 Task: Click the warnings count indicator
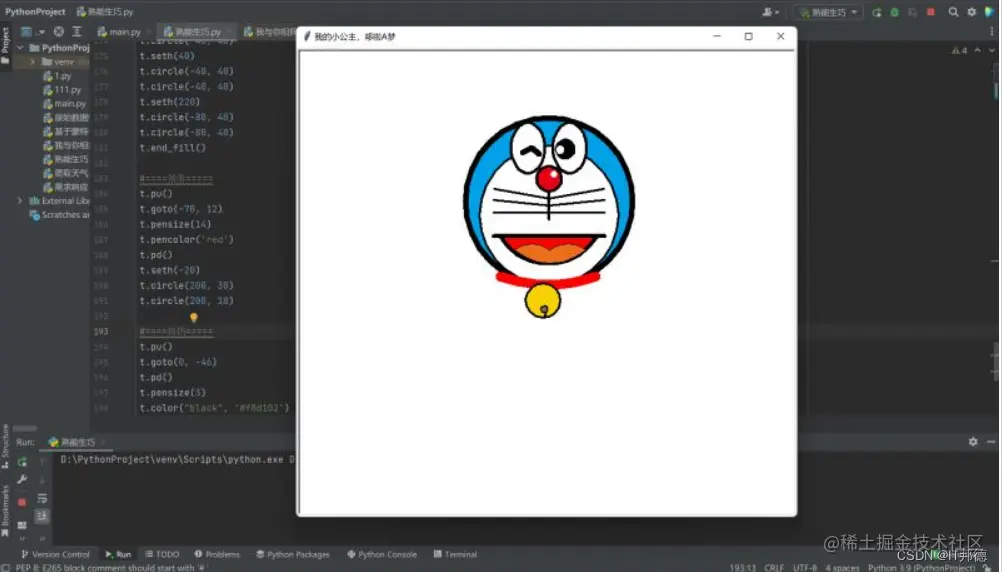(960, 51)
